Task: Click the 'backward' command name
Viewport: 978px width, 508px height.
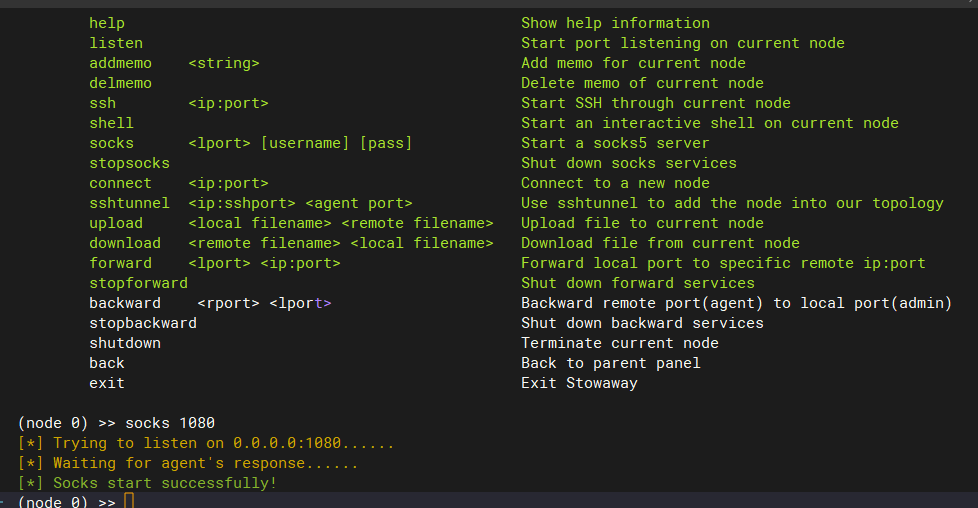Action: [x=125, y=303]
